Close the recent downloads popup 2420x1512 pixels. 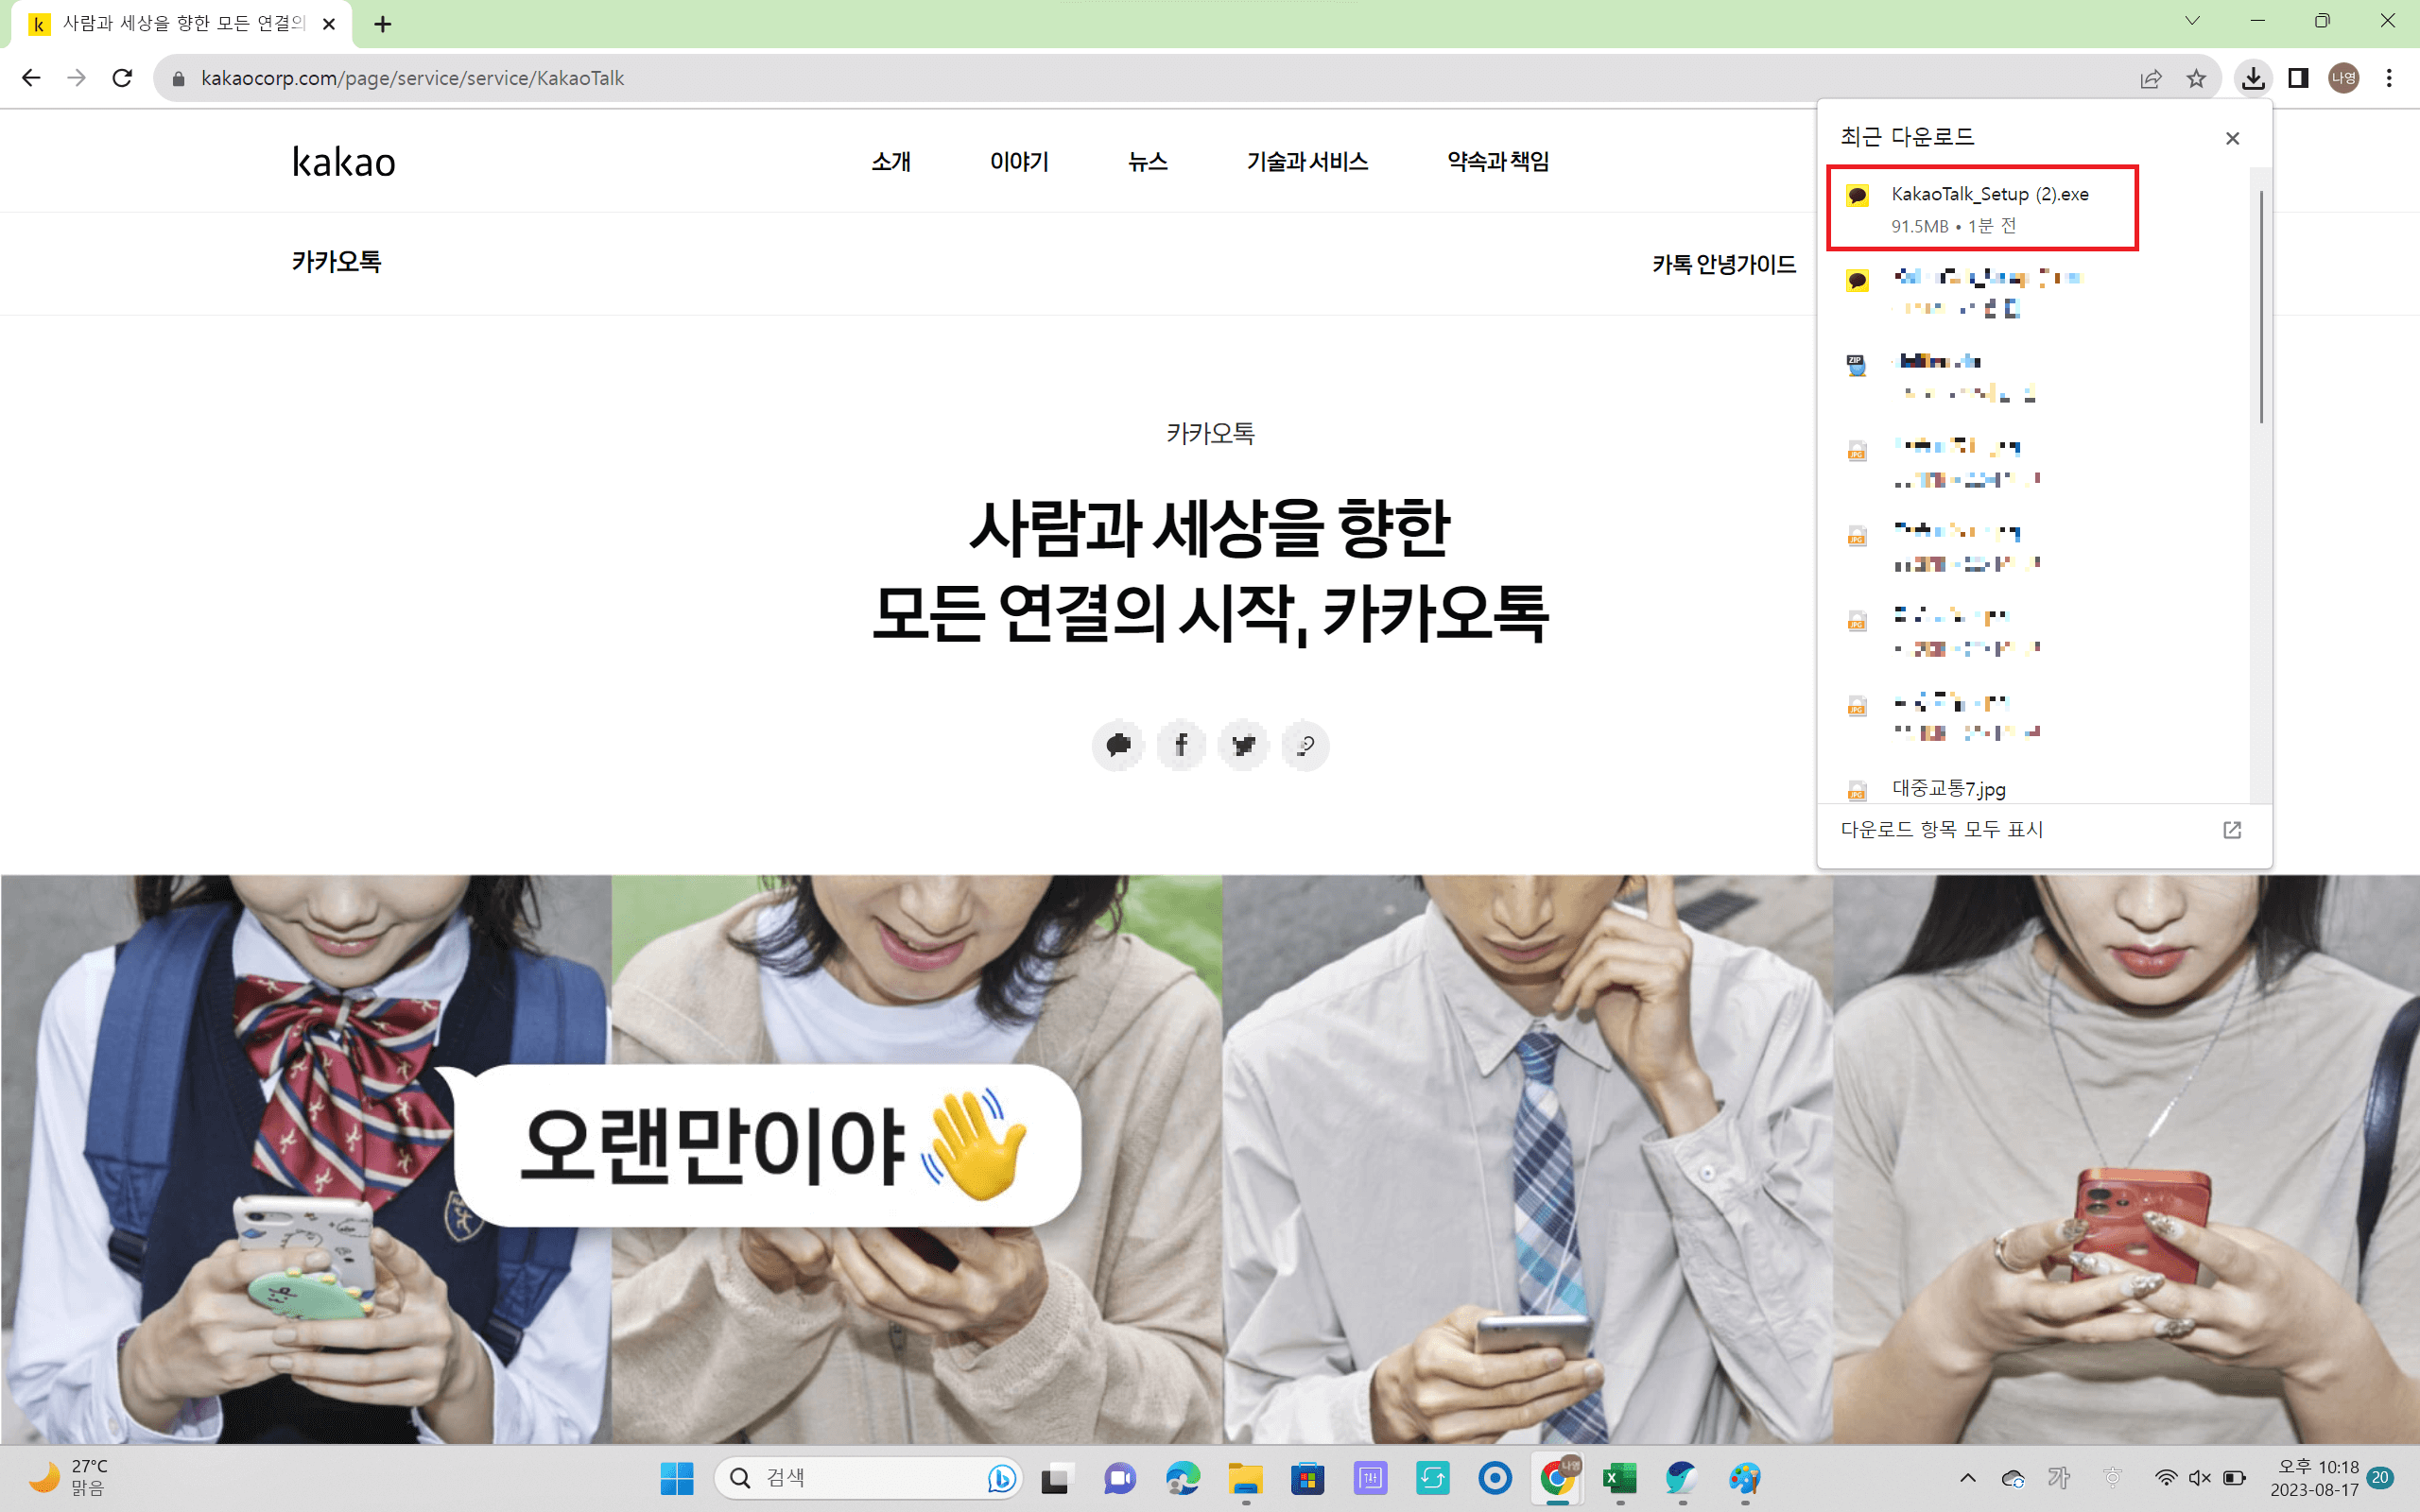[2232, 138]
